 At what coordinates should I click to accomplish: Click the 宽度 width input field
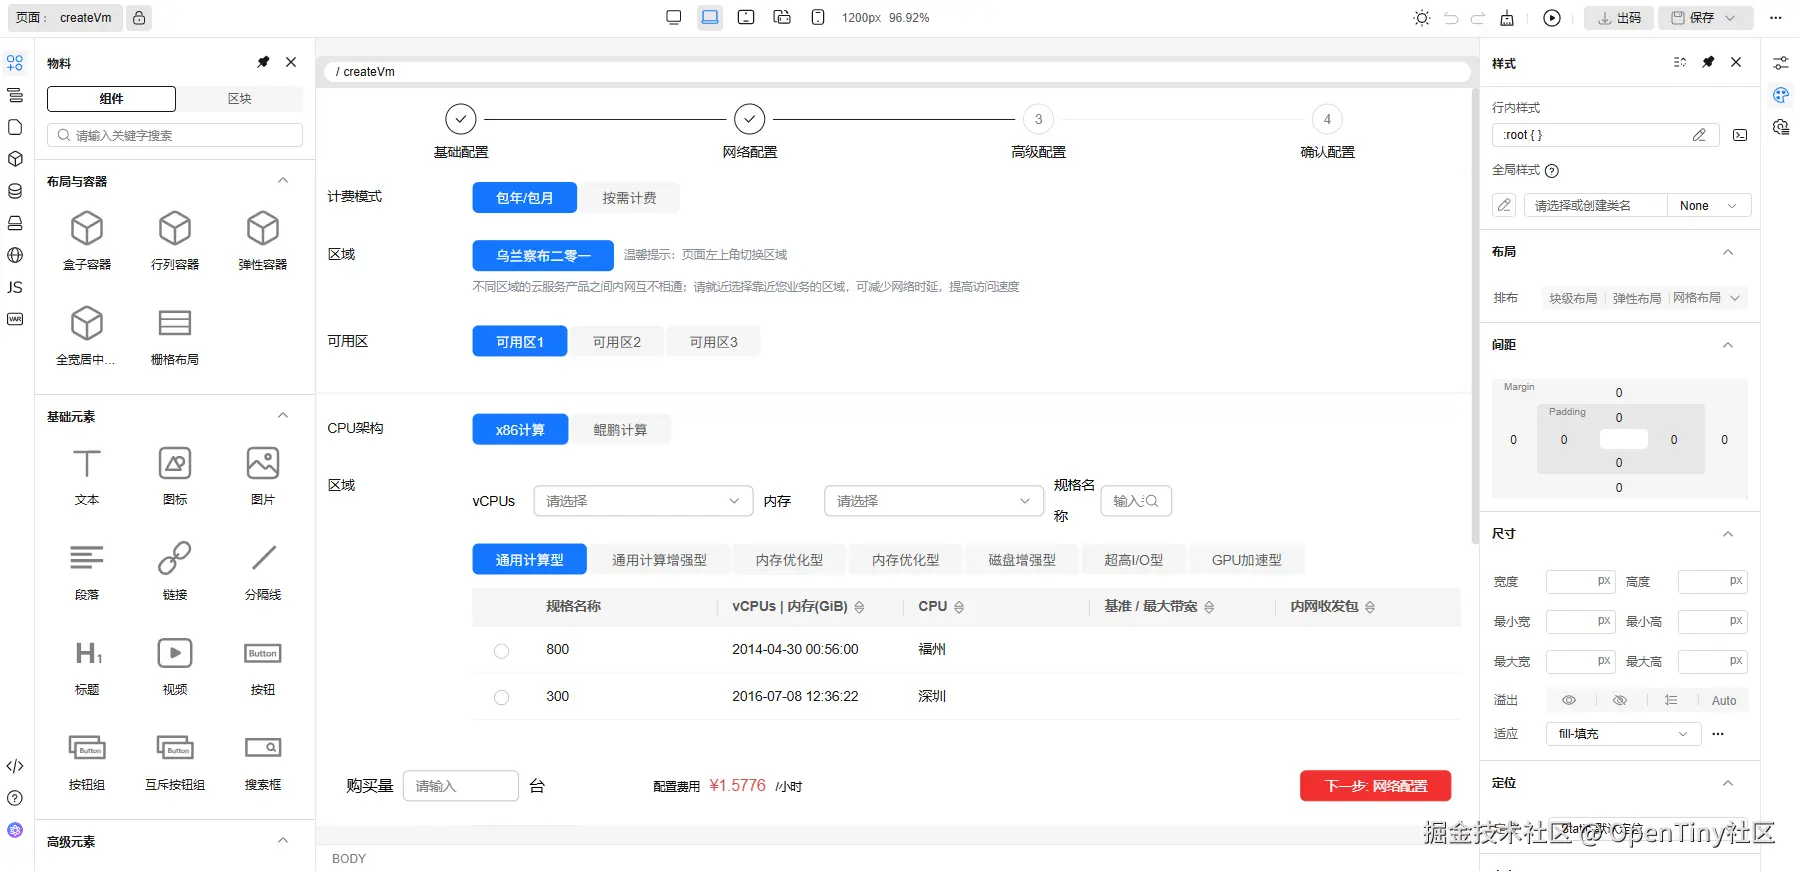1580,581
